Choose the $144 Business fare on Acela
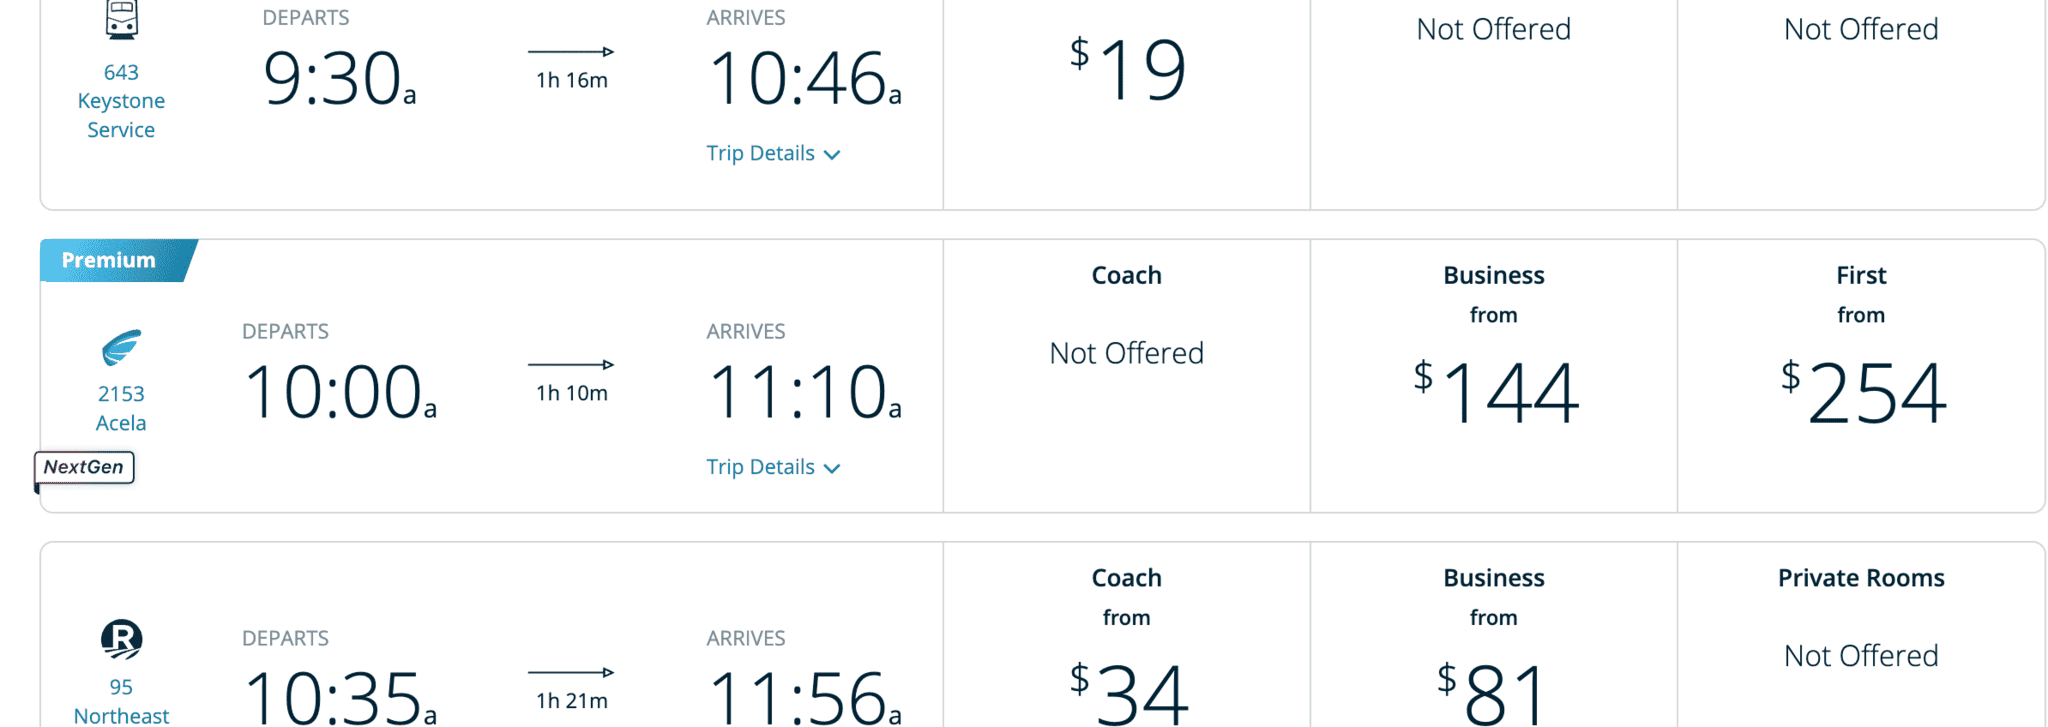 coord(1494,393)
